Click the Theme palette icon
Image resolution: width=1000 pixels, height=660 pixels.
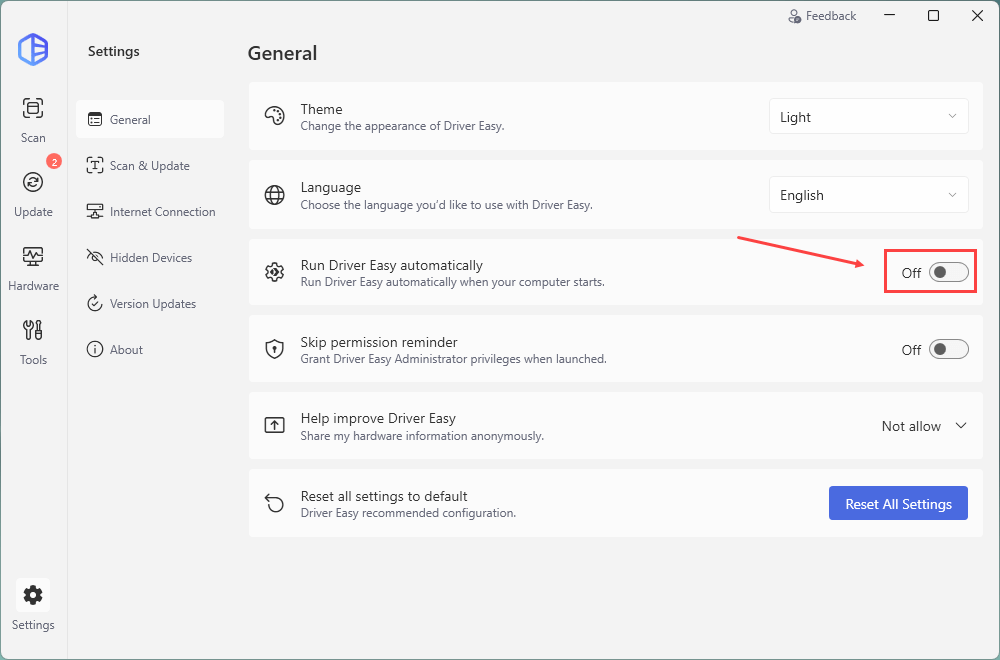coord(274,116)
